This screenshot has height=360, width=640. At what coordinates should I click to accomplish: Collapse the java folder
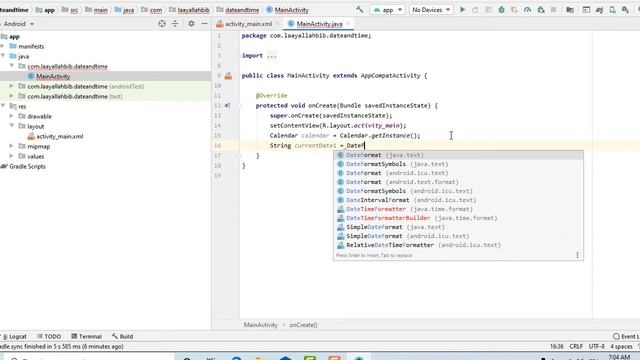click(3, 56)
